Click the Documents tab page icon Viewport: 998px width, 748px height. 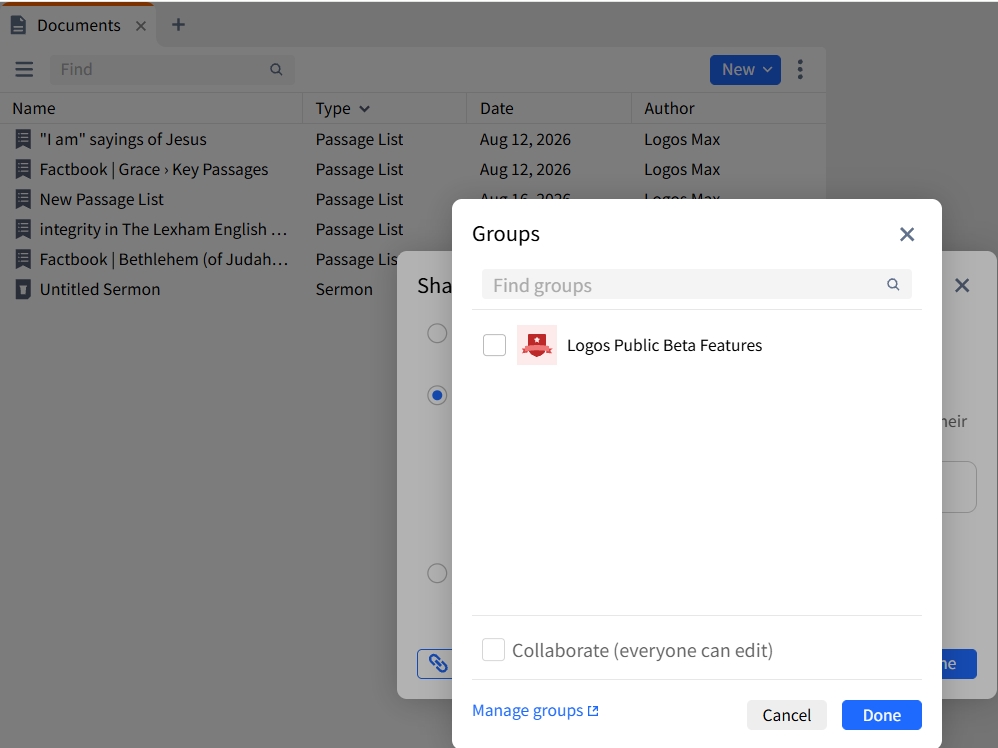point(18,25)
